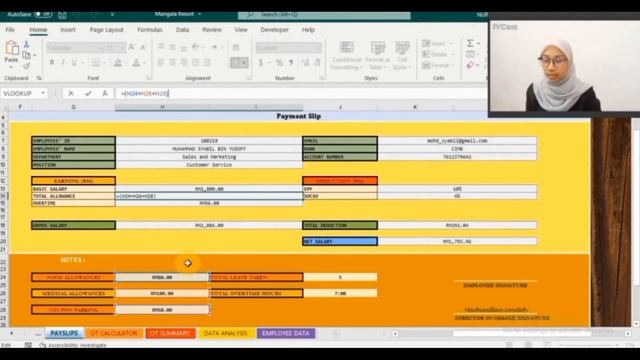Screen dimensions: 640x360
Task: Click the Percent Style icon
Action: 279,63
